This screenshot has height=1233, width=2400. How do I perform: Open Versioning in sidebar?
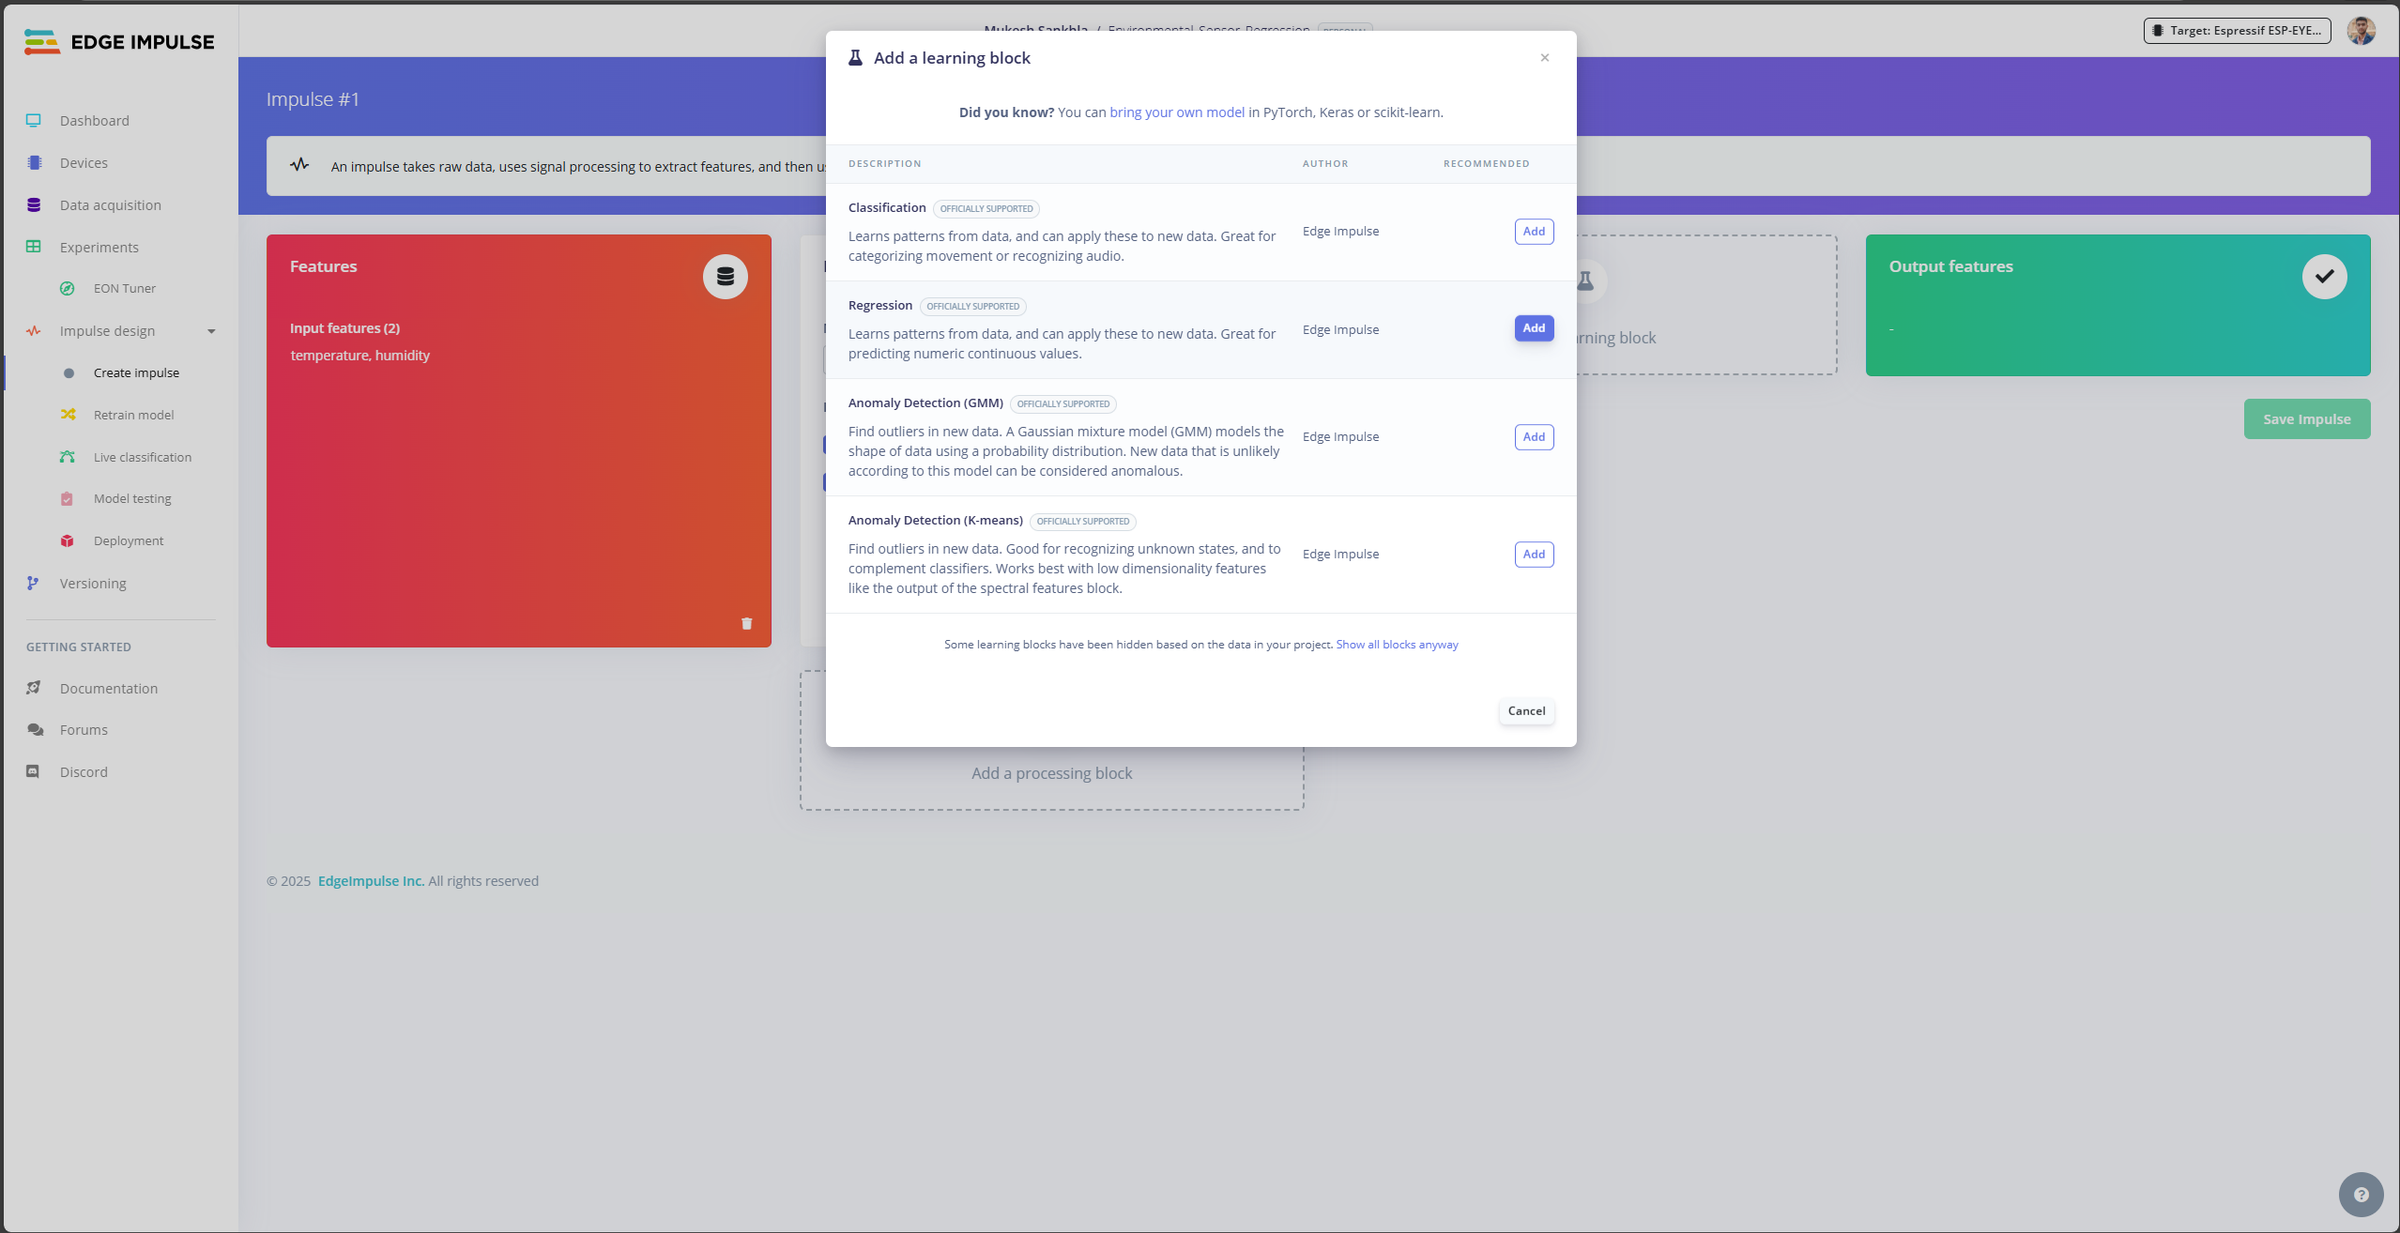[92, 583]
